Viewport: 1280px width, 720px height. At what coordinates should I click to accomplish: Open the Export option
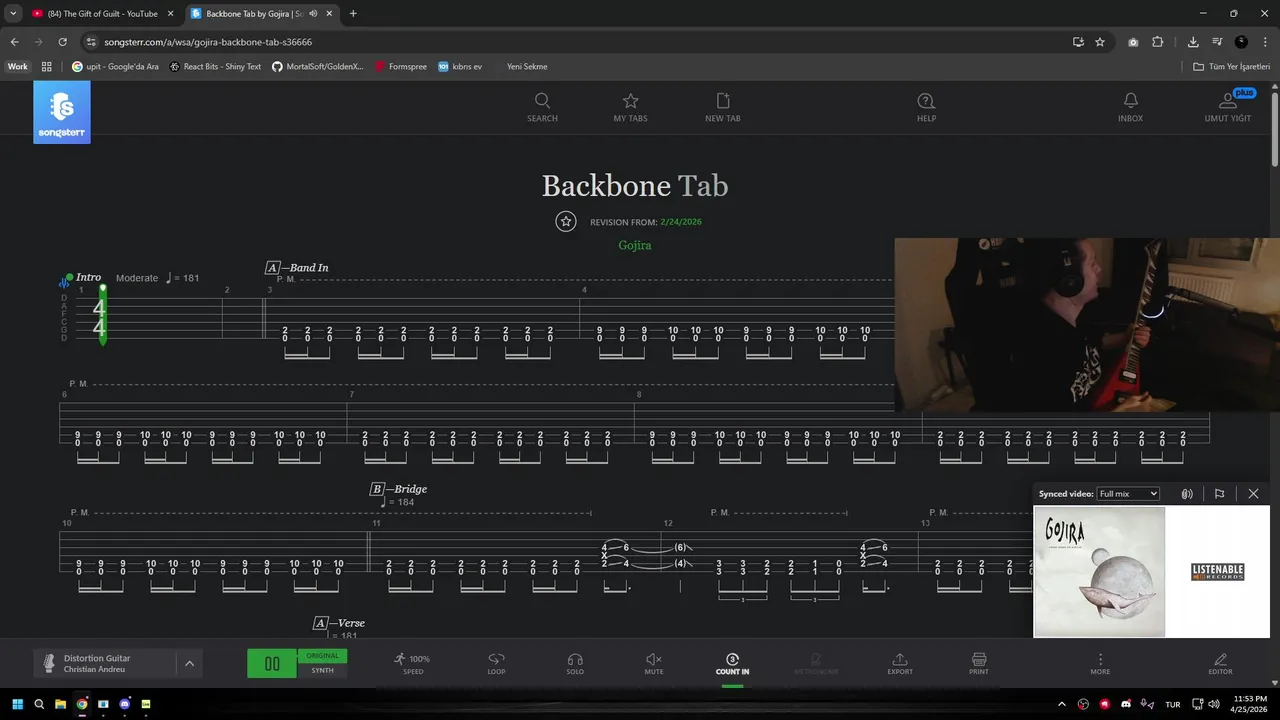(x=900, y=664)
